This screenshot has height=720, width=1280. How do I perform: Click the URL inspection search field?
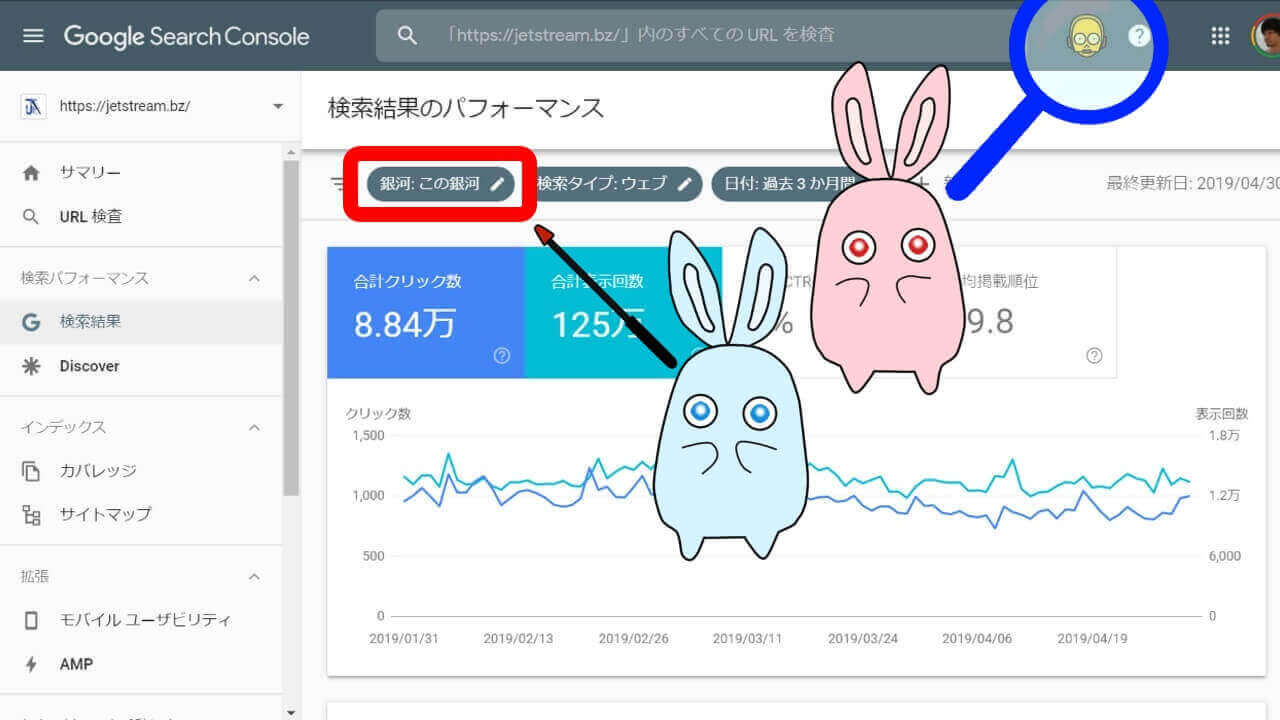(x=700, y=36)
